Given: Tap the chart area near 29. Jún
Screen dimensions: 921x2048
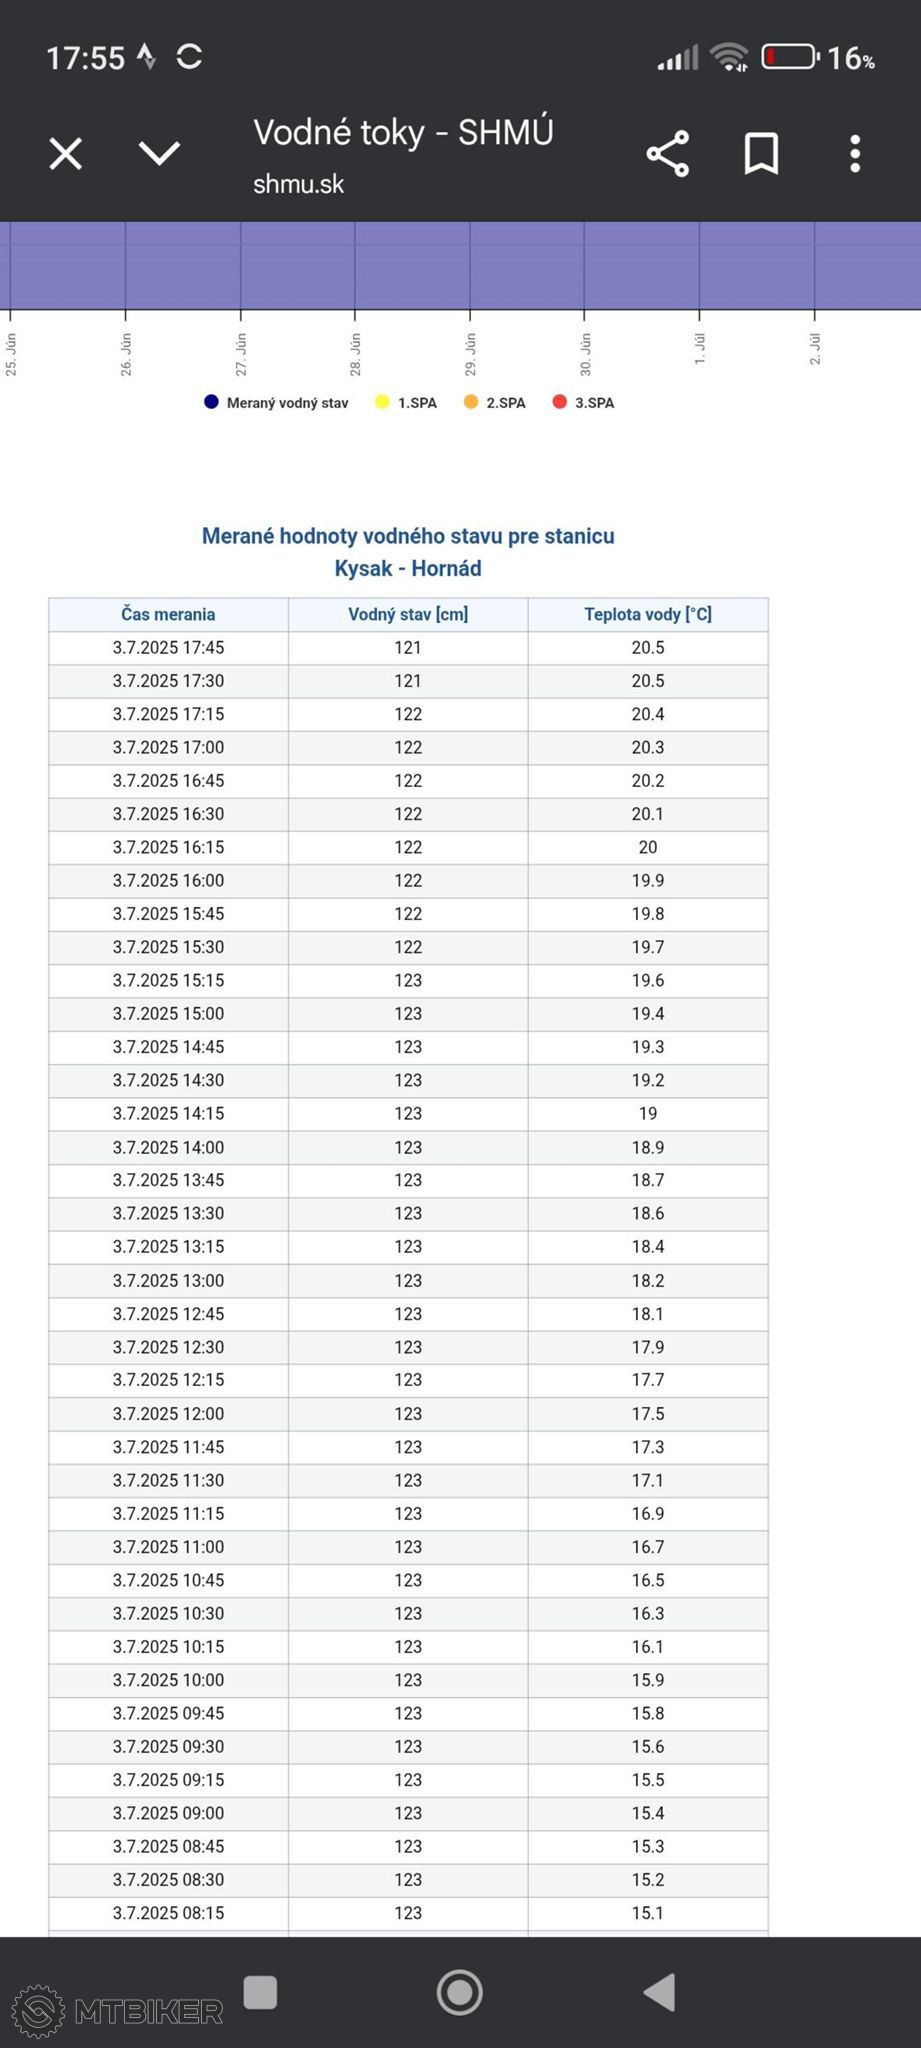Looking at the screenshot, I should tap(470, 265).
